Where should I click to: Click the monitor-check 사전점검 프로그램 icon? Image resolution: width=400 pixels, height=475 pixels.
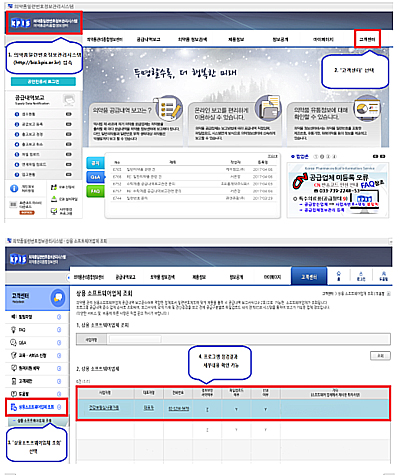tap(54, 211)
